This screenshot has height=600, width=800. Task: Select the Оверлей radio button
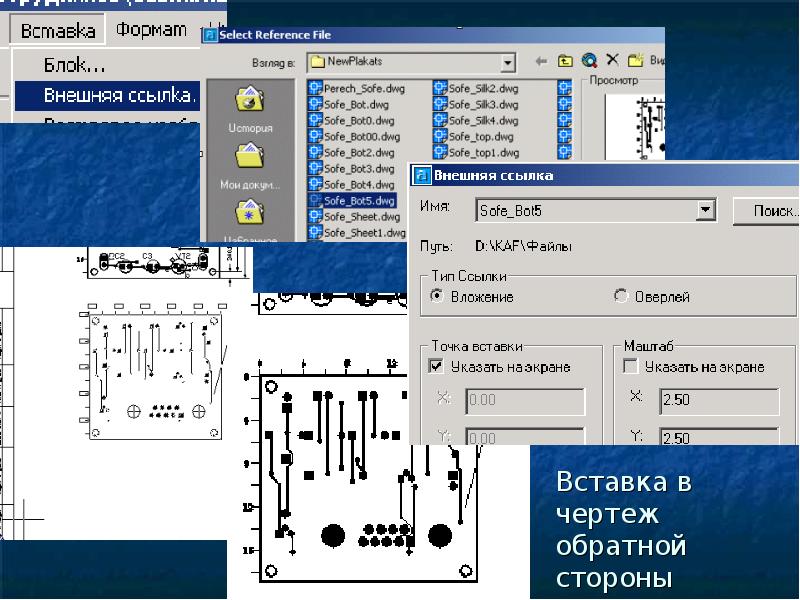coord(621,296)
